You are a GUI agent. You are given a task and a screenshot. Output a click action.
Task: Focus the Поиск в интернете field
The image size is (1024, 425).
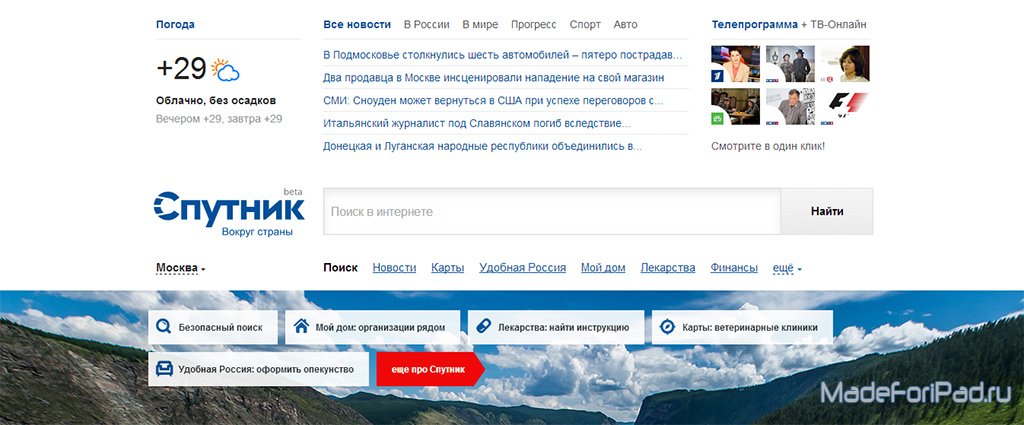(x=552, y=212)
